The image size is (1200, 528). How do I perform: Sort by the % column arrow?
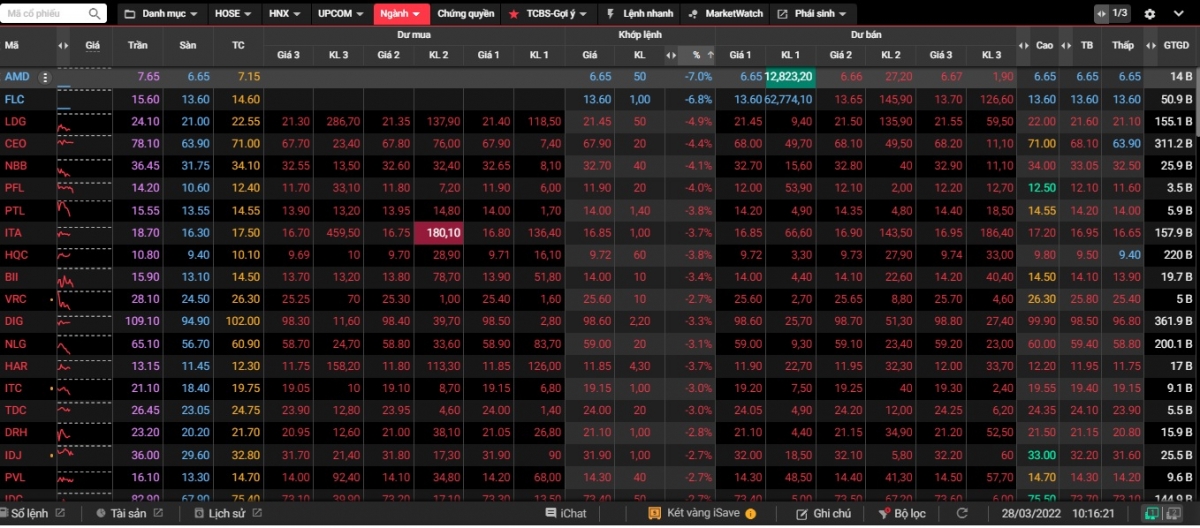tap(711, 54)
